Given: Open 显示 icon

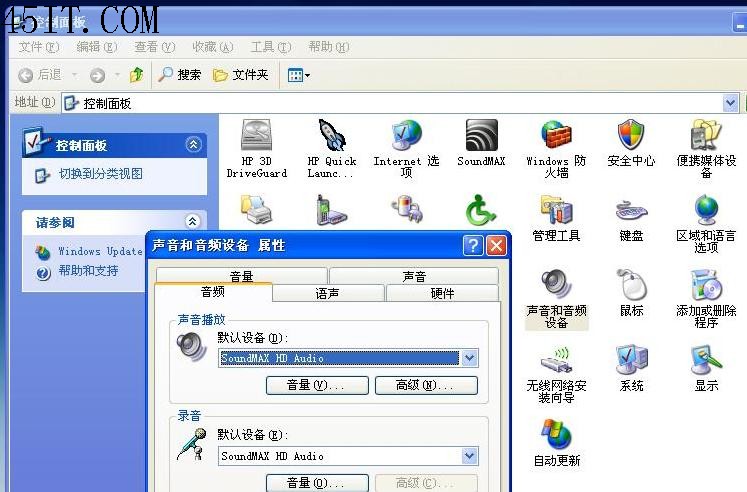Looking at the screenshot, I should (x=706, y=360).
